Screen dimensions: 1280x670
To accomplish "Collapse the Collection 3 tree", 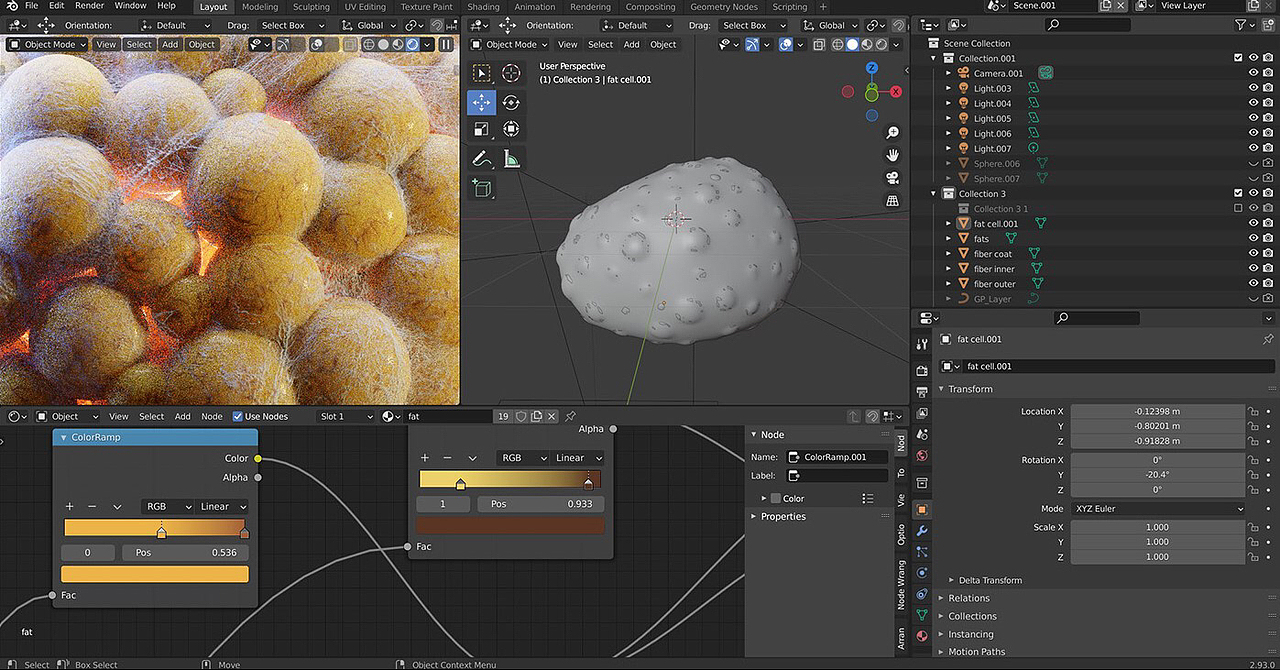I will tap(934, 194).
